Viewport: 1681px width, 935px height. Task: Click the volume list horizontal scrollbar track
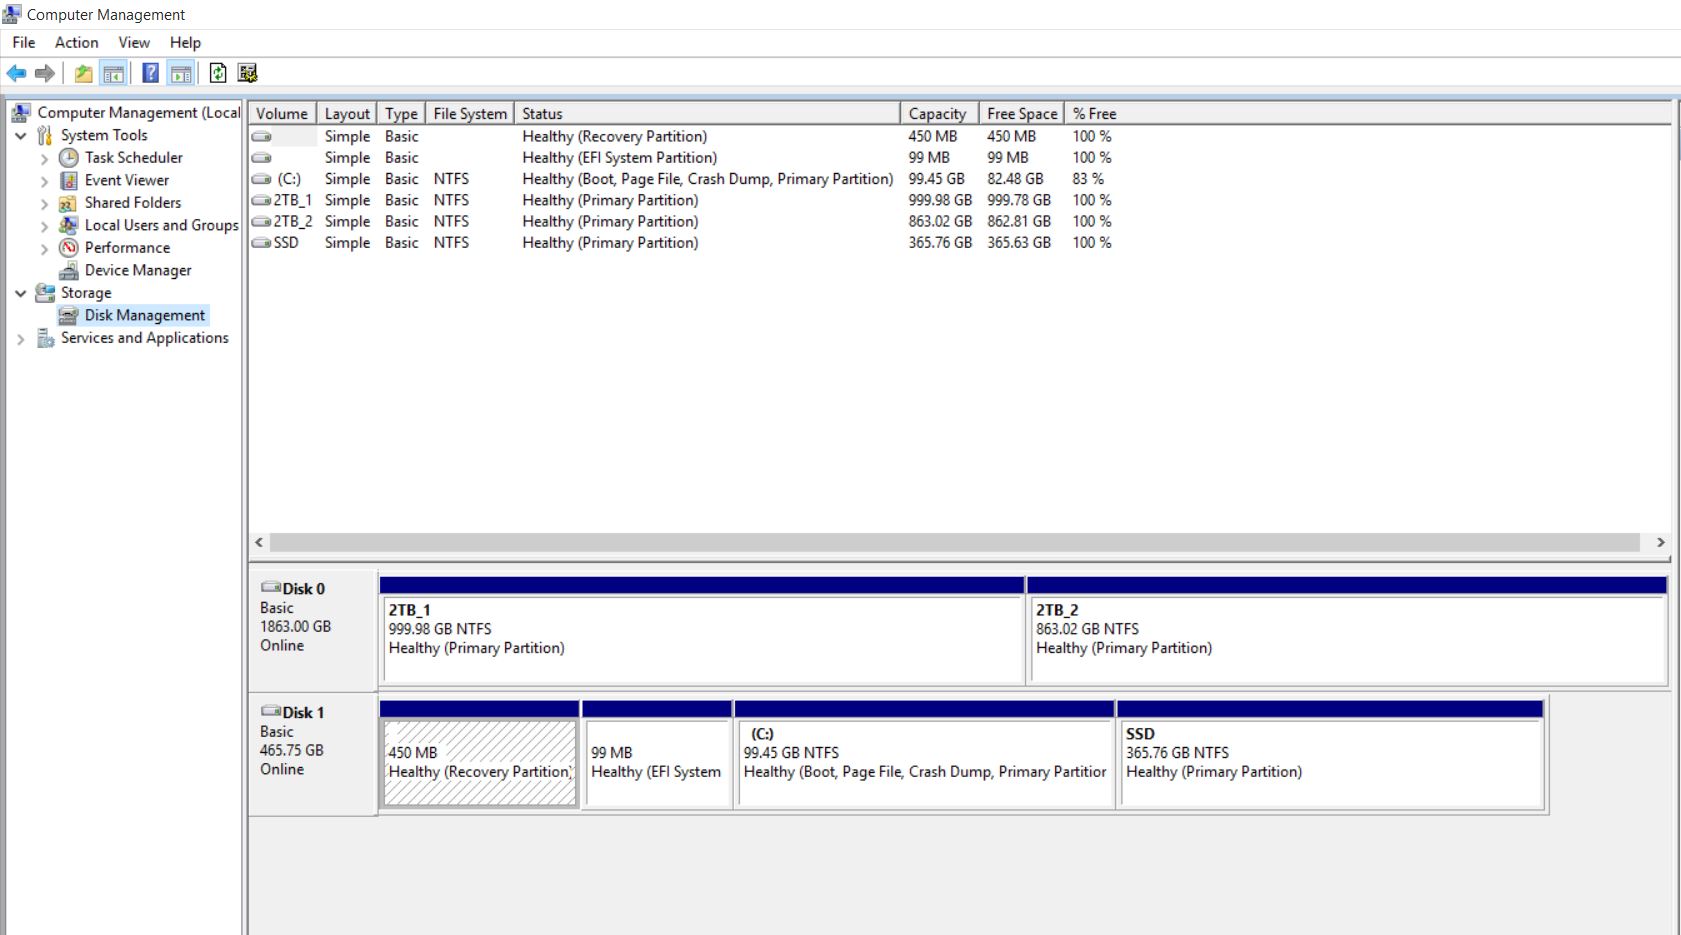coord(955,542)
